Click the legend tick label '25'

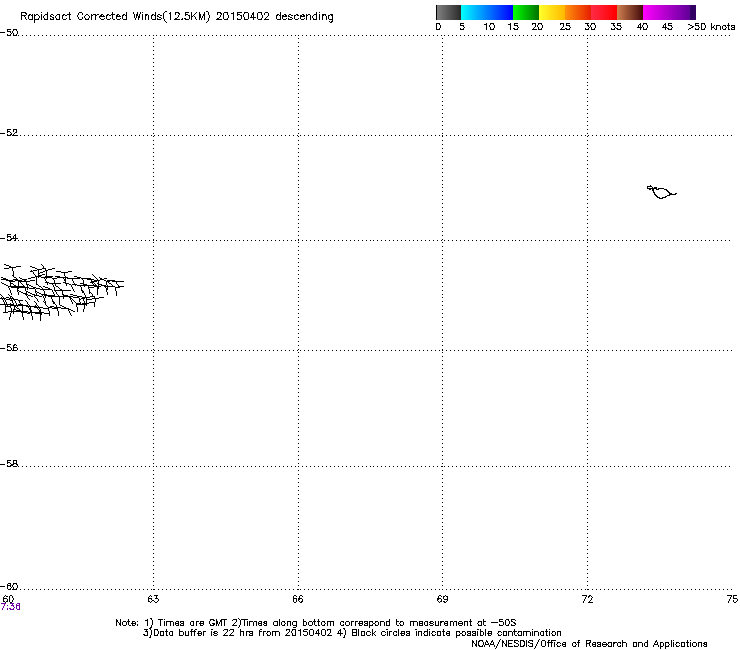(565, 27)
